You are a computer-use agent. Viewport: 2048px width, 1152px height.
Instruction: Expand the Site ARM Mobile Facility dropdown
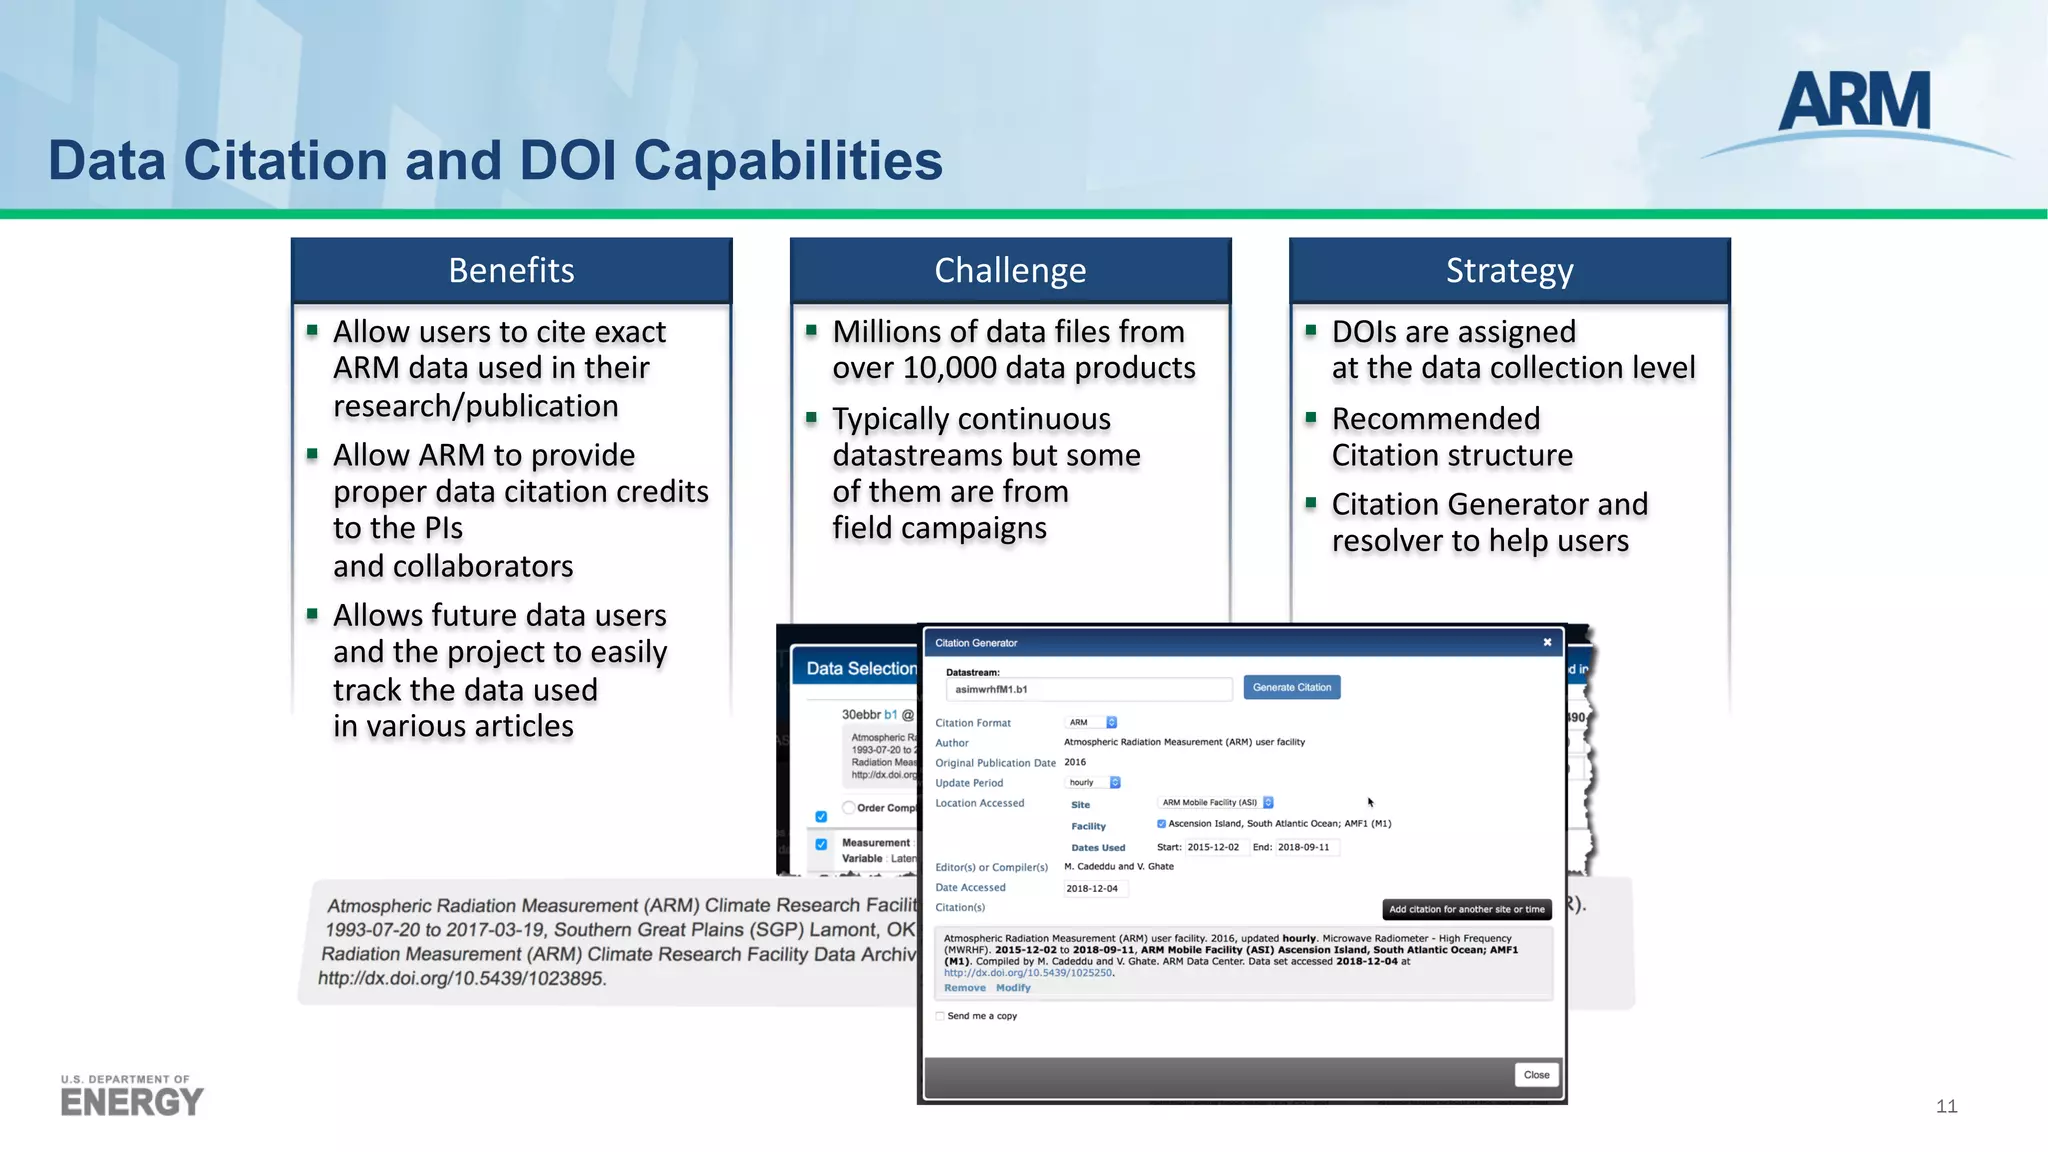1216,802
